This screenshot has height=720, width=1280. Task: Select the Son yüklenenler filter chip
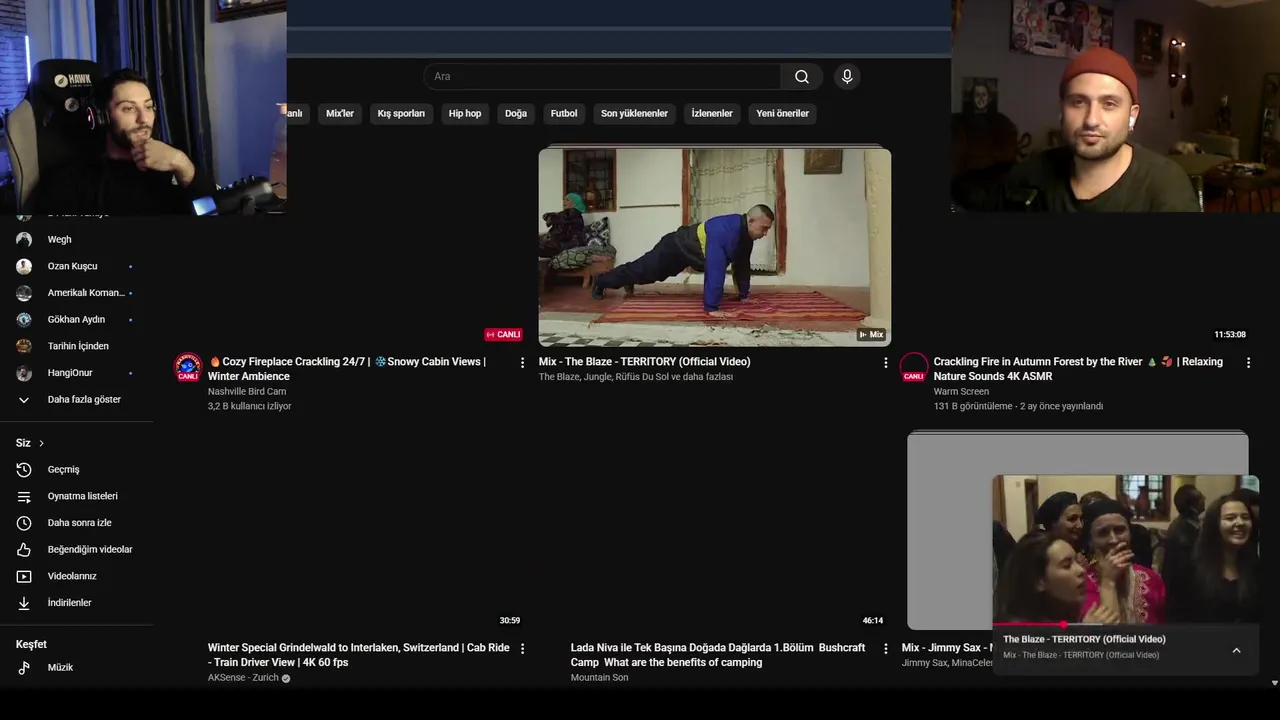click(x=634, y=114)
